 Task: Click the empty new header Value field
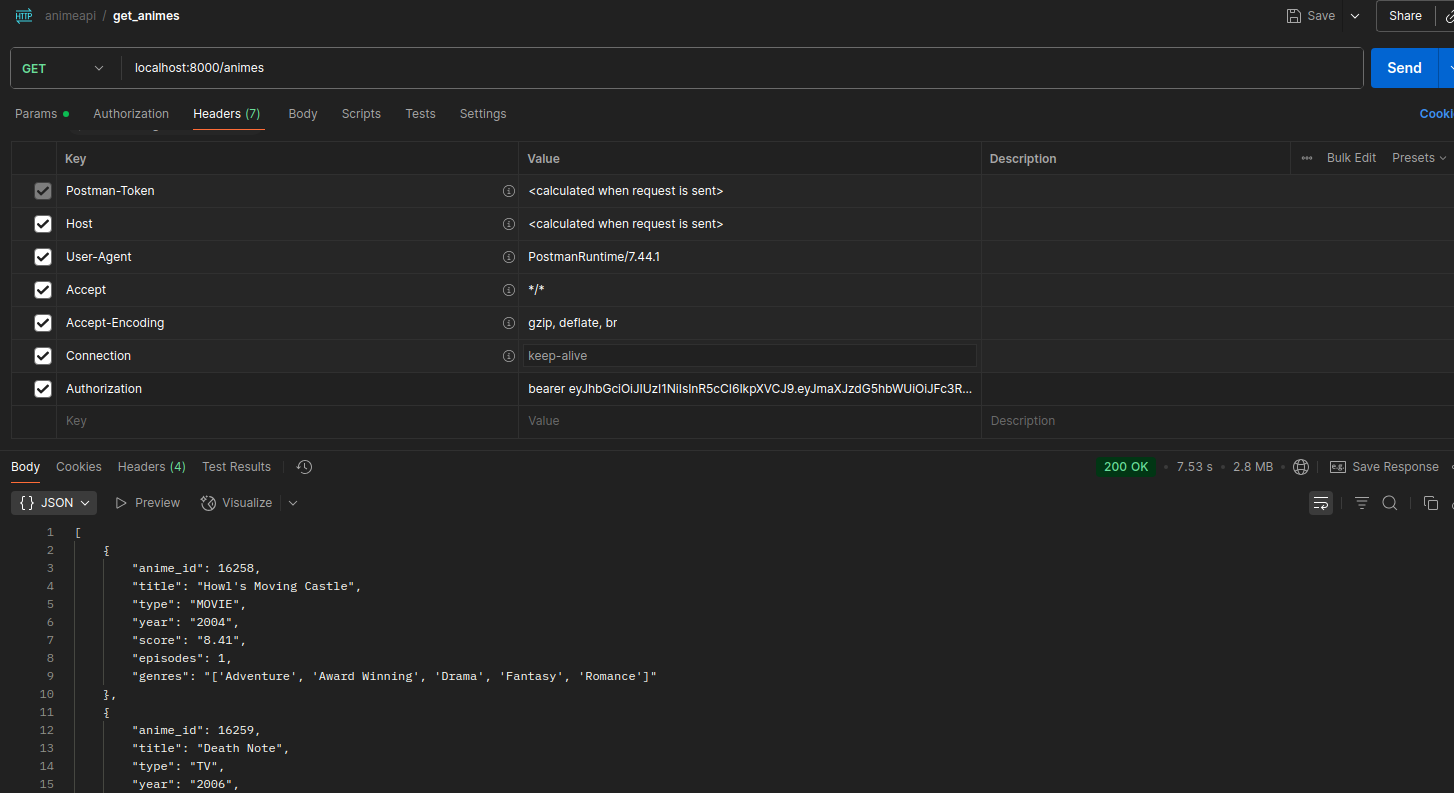click(750, 421)
